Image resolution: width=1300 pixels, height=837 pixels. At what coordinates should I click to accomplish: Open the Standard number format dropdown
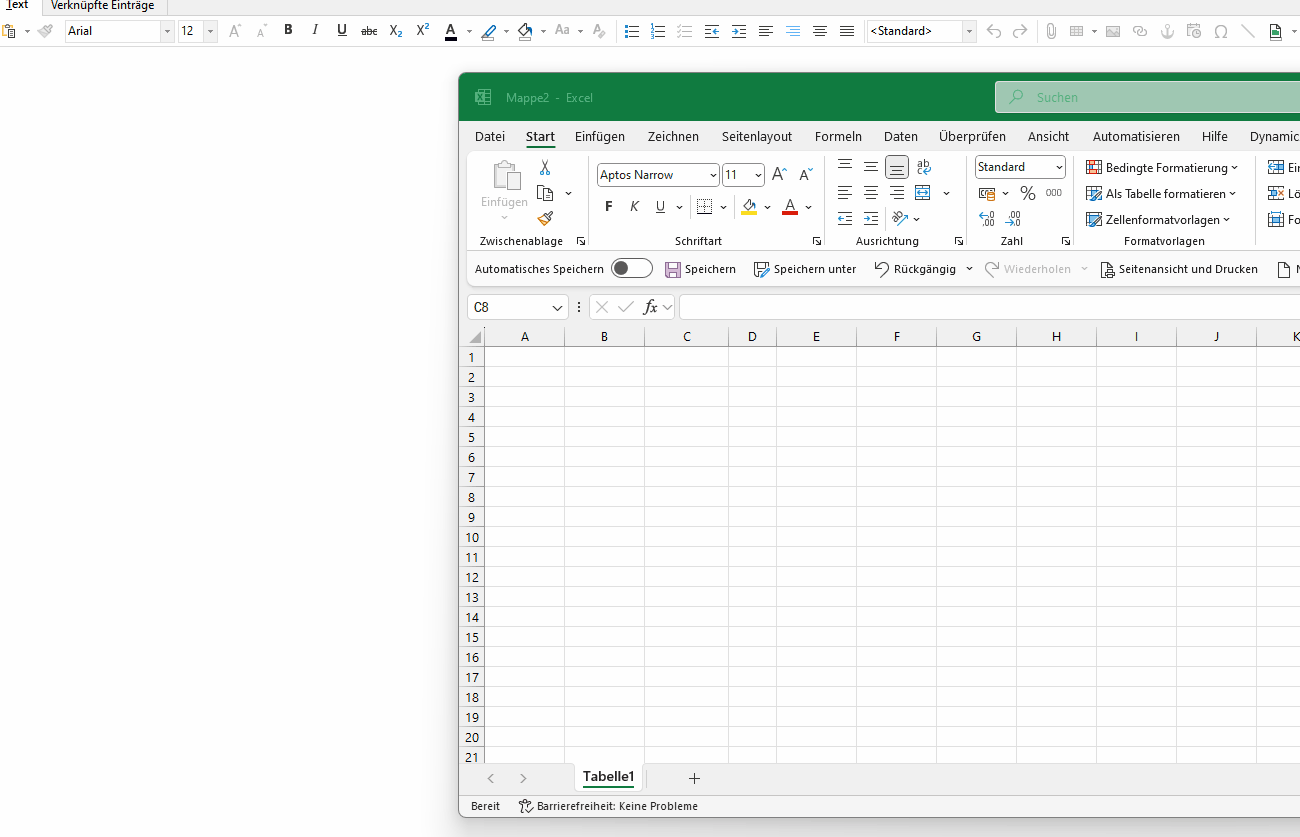coord(1059,167)
